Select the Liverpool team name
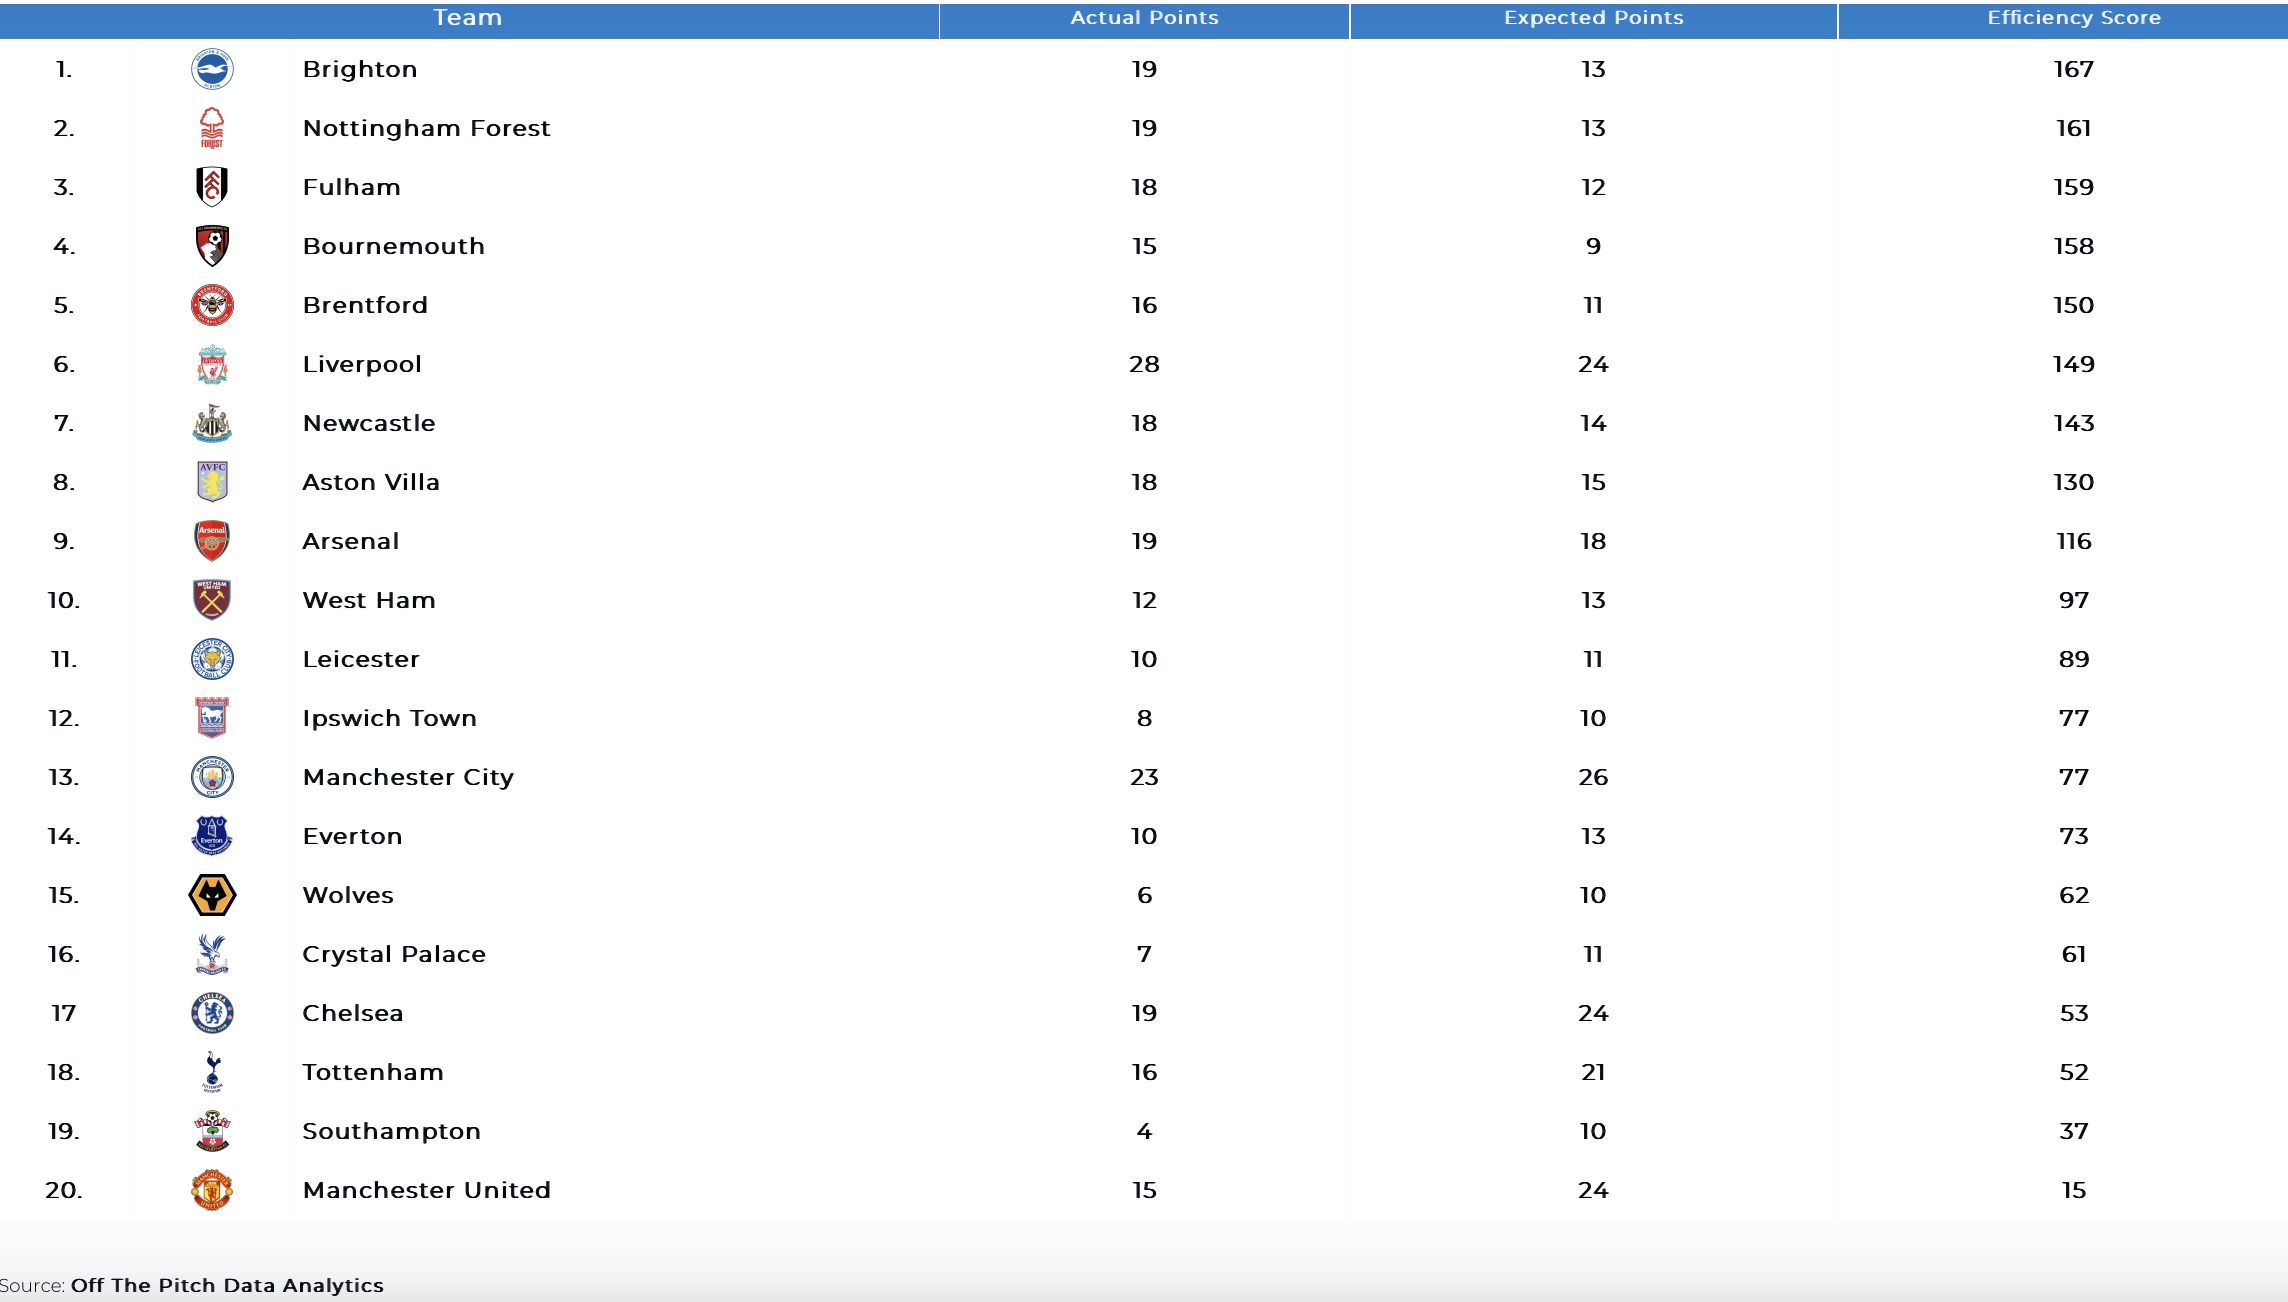 pyautogui.click(x=362, y=364)
